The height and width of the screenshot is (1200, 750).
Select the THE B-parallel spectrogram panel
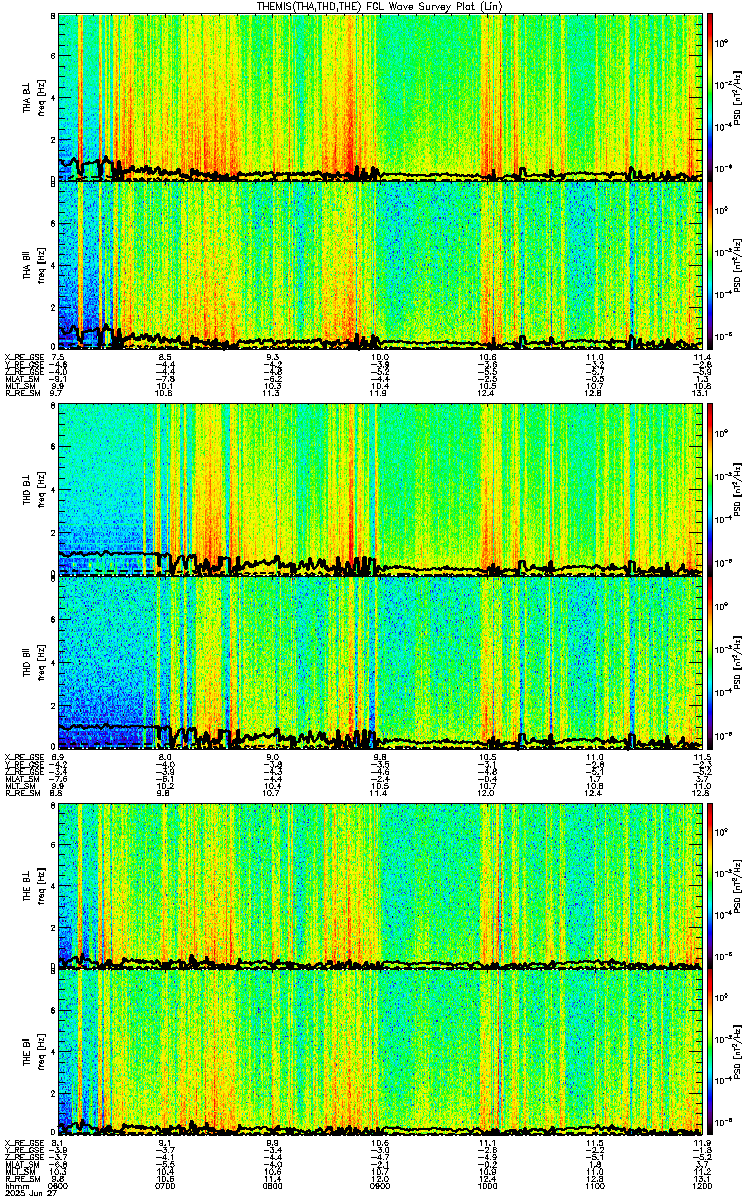point(379,1053)
